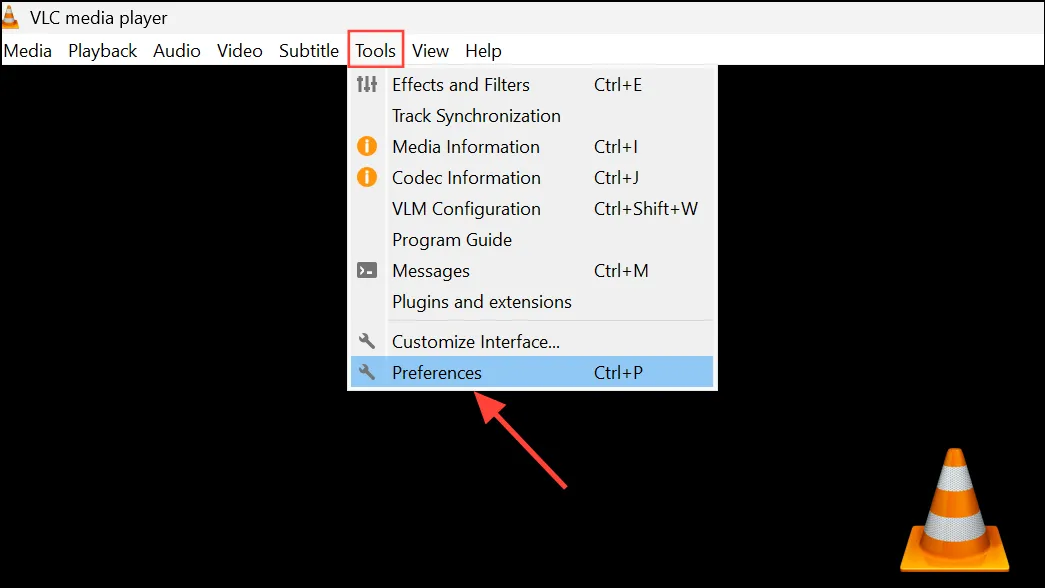Click the Ctrl+M shortcut label
Image resolution: width=1045 pixels, height=588 pixels.
[x=621, y=271]
